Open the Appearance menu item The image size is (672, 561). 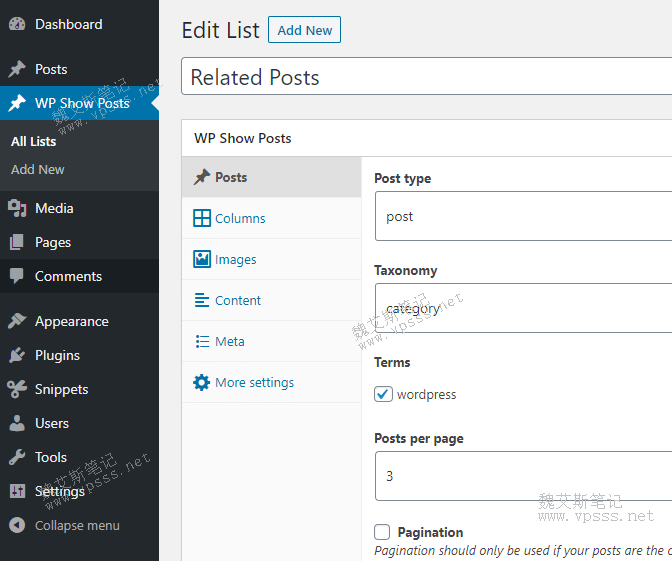point(79,321)
